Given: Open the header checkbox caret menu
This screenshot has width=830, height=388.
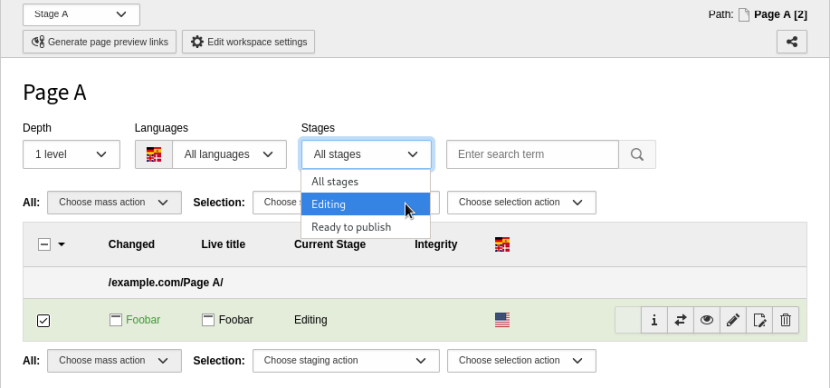Looking at the screenshot, I should tap(61, 245).
